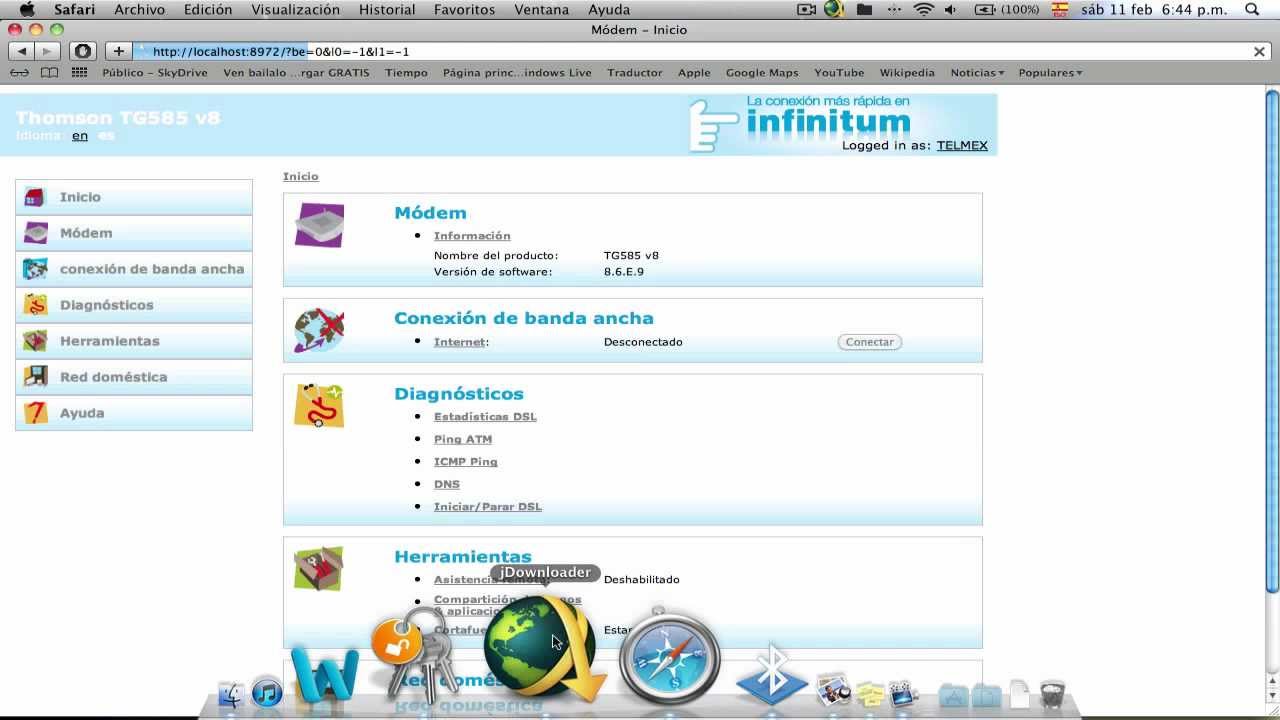
Task: Open Keychain Access keys icon in Dock
Action: coord(415,657)
